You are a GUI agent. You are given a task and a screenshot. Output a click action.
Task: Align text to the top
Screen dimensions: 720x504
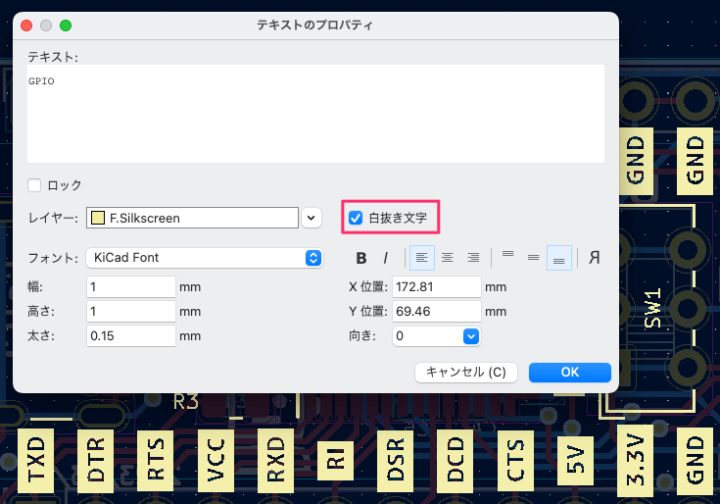coord(508,258)
